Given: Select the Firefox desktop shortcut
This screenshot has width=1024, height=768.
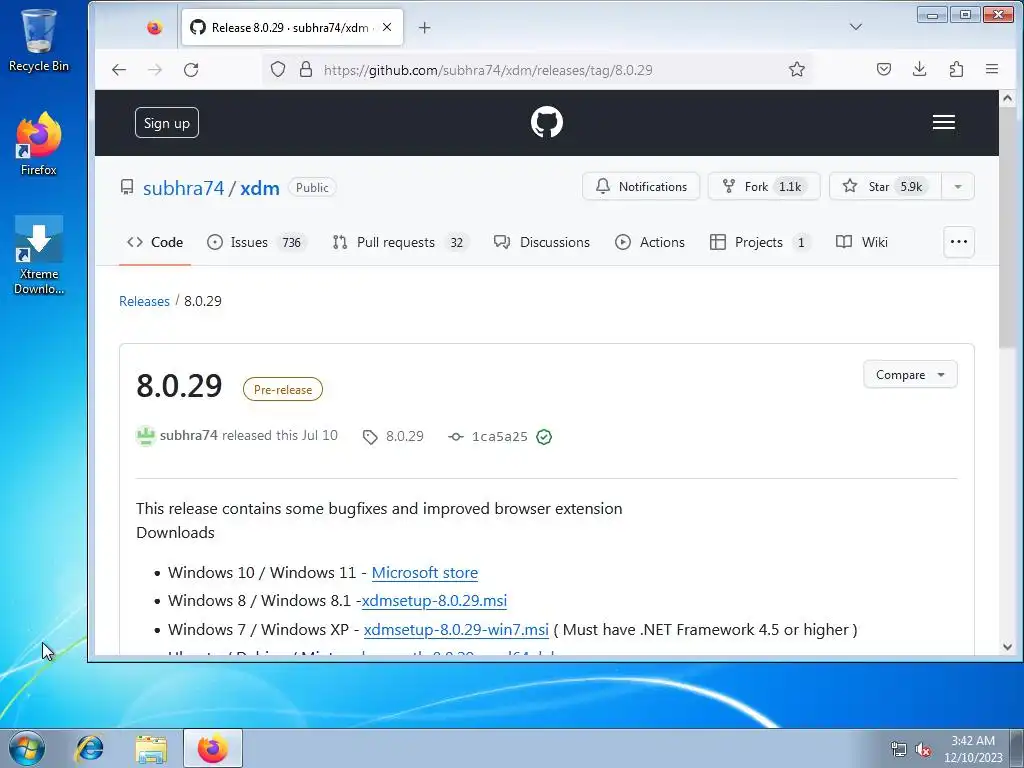Looking at the screenshot, I should click(39, 144).
